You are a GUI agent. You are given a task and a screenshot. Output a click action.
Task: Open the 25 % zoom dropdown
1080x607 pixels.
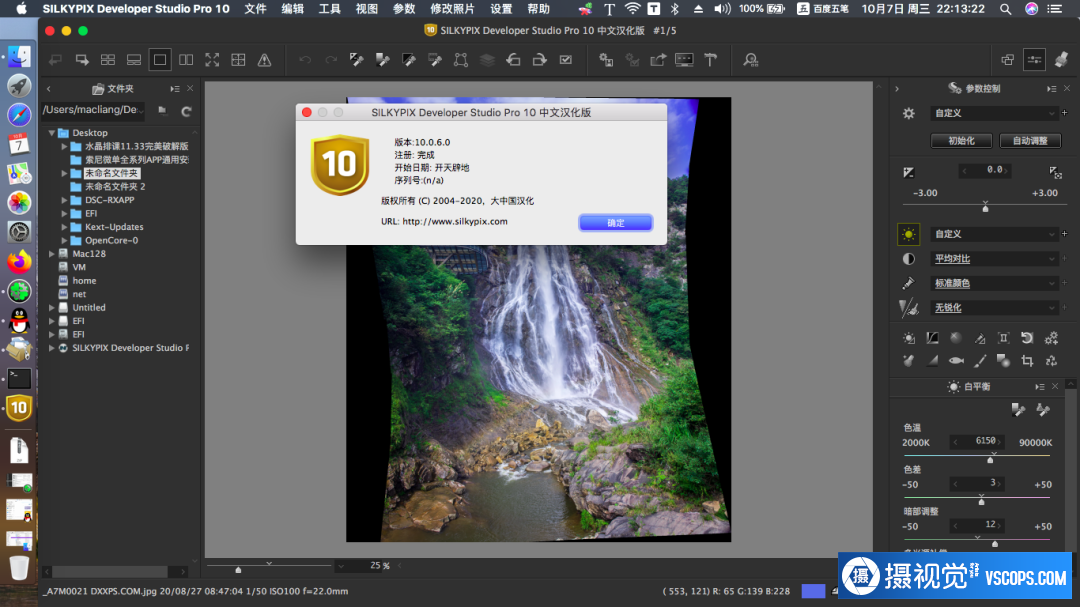340,566
